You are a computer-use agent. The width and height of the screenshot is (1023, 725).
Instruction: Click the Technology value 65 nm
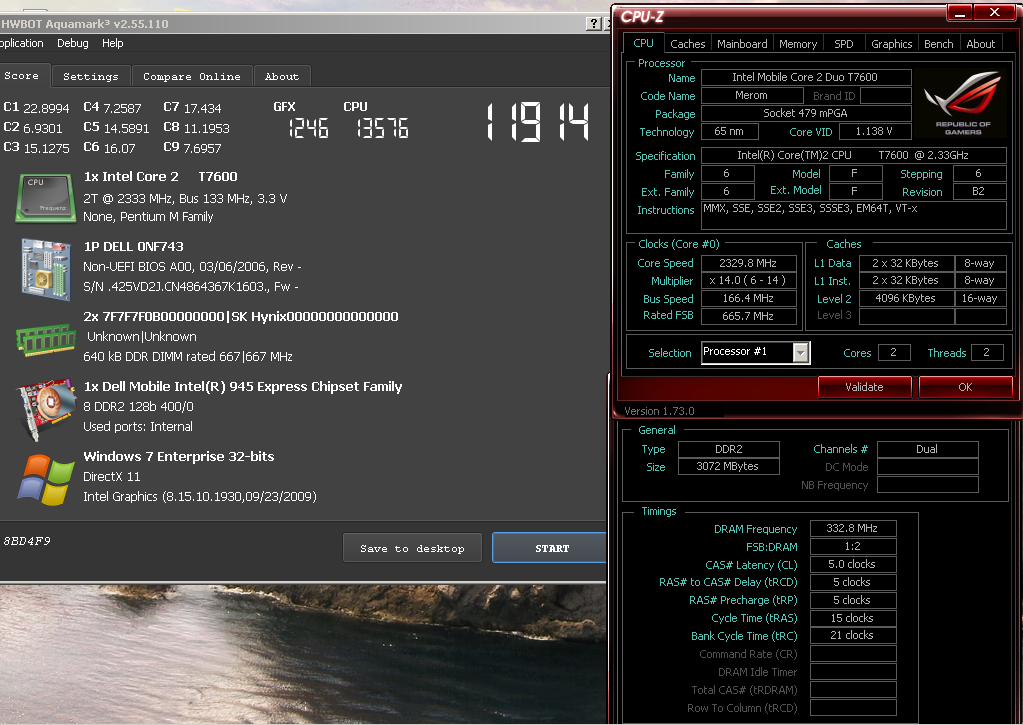(729, 131)
